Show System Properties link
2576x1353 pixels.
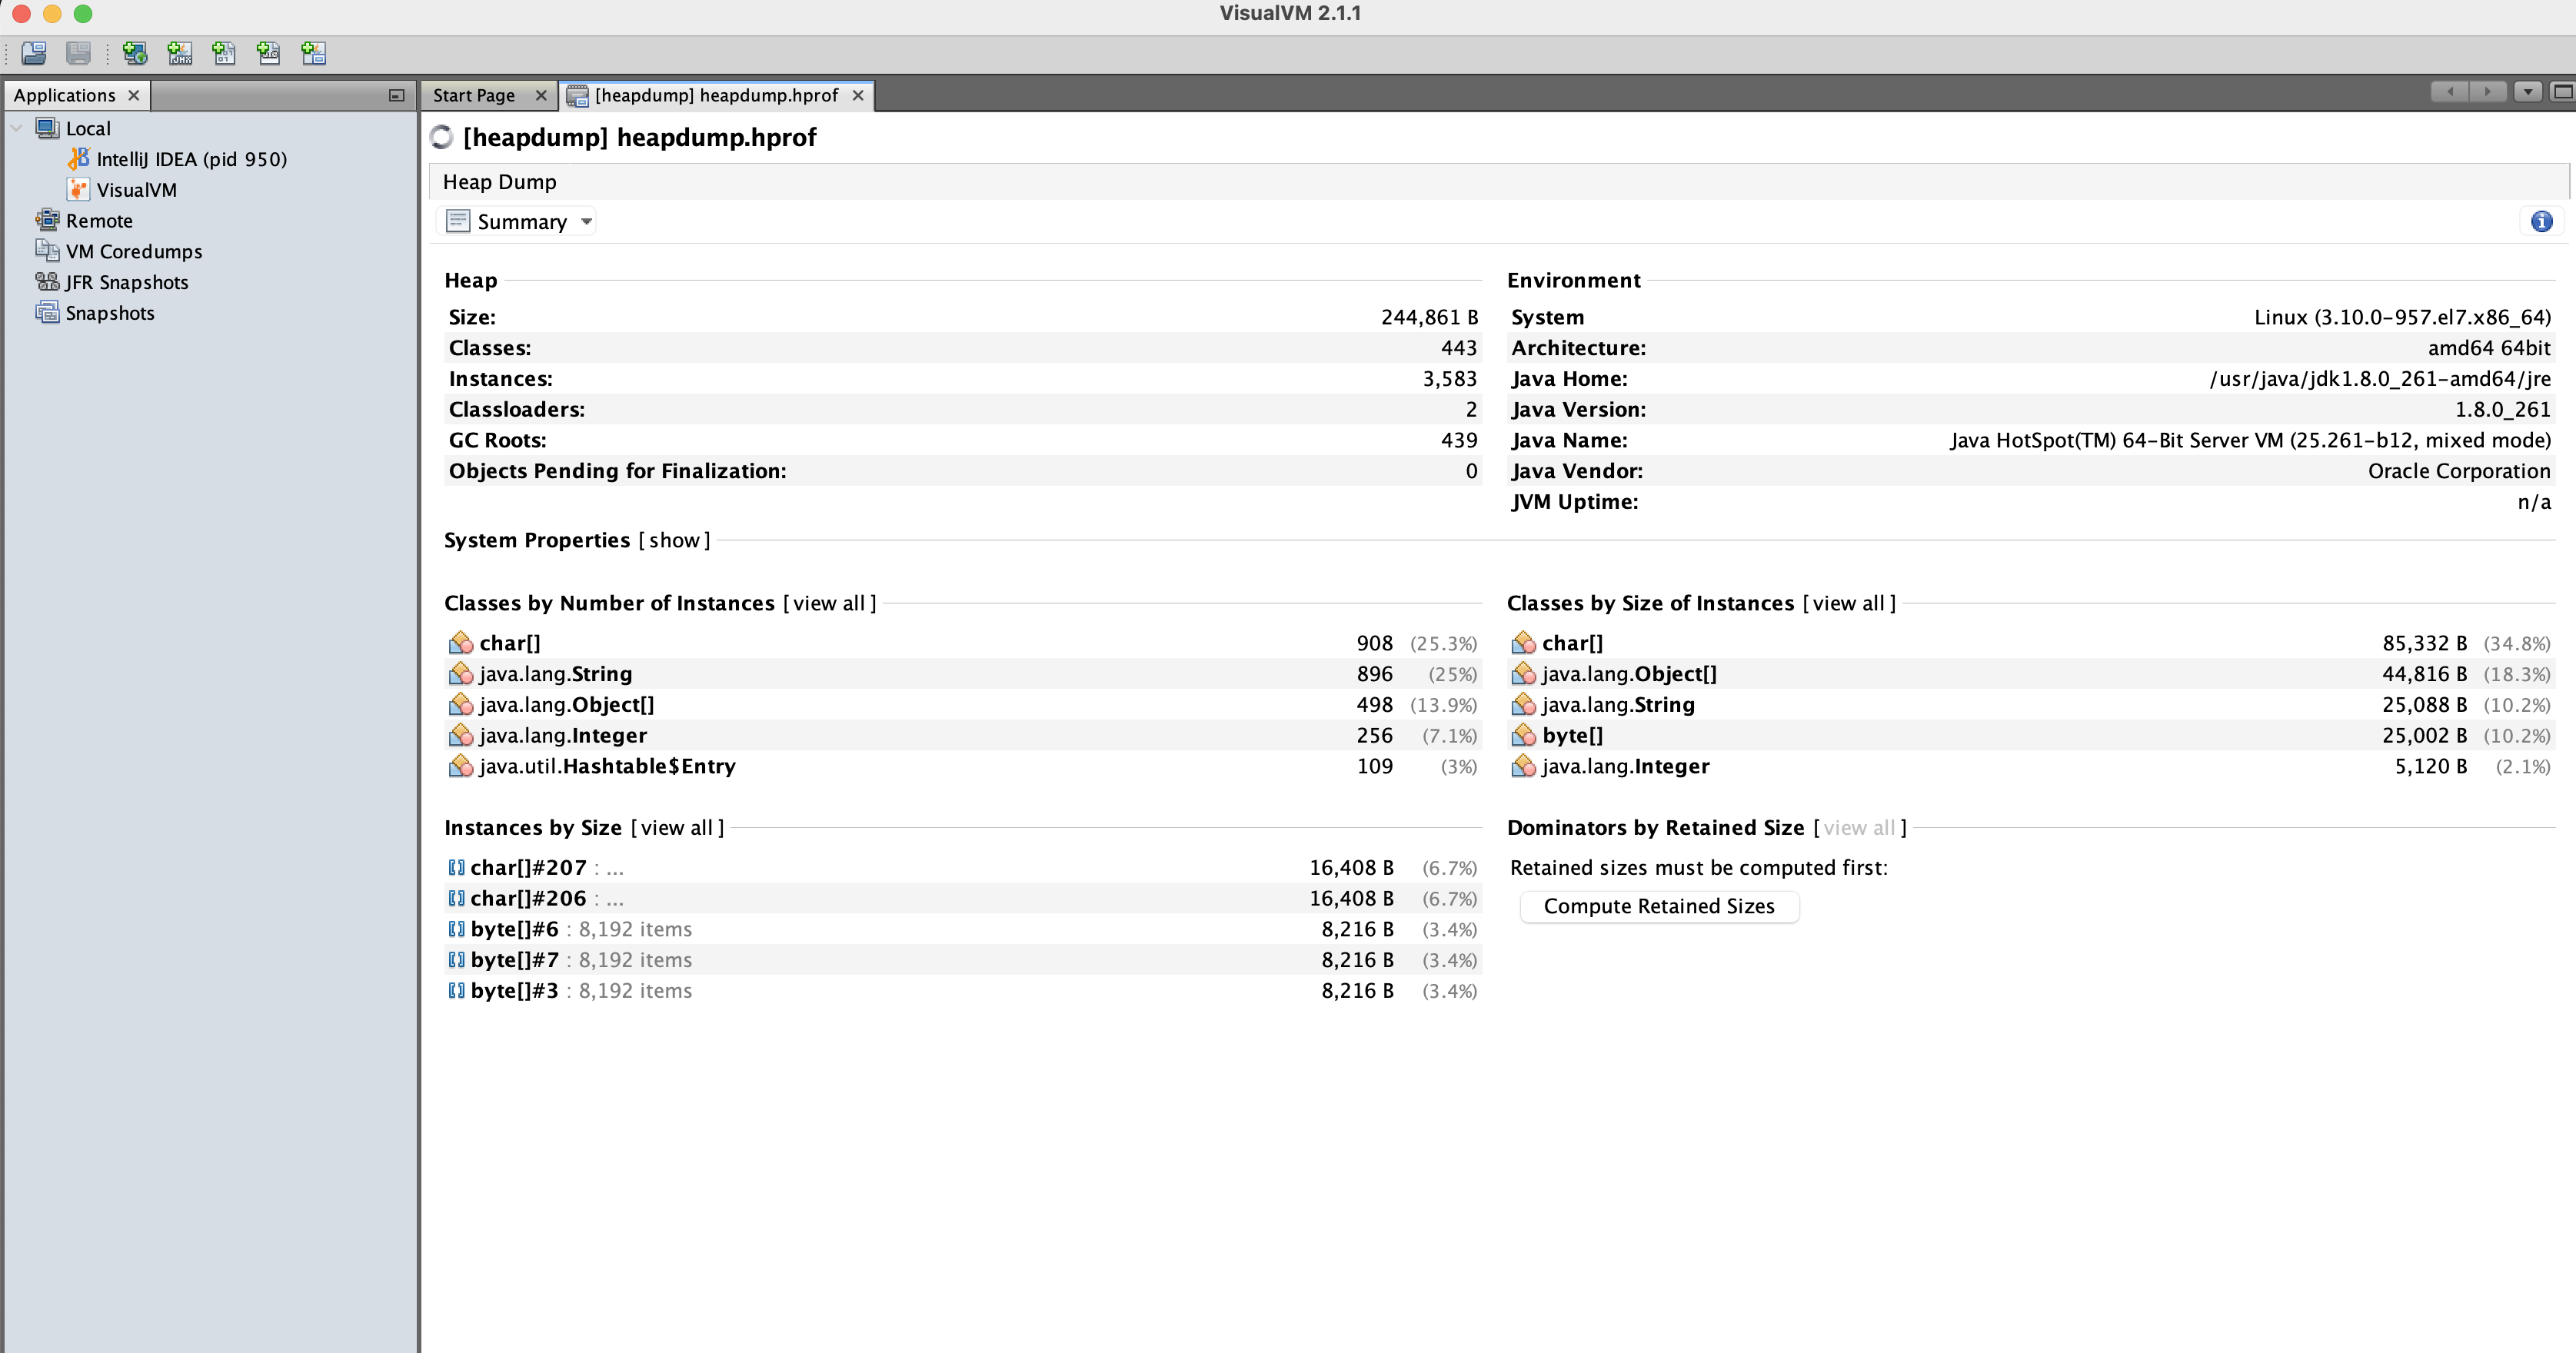674,540
